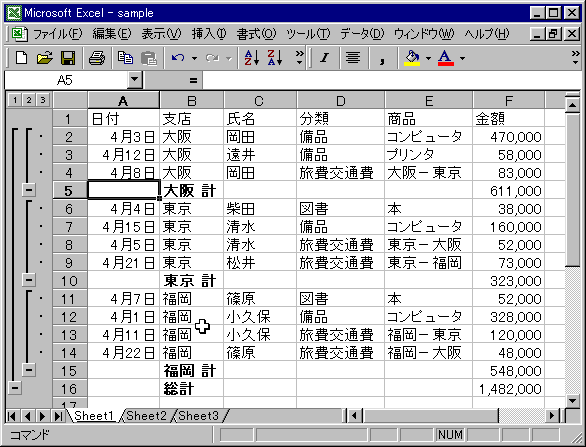Image resolution: width=586 pixels, height=447 pixels.
Task: Click the formula edit equals button
Action: coord(193,80)
